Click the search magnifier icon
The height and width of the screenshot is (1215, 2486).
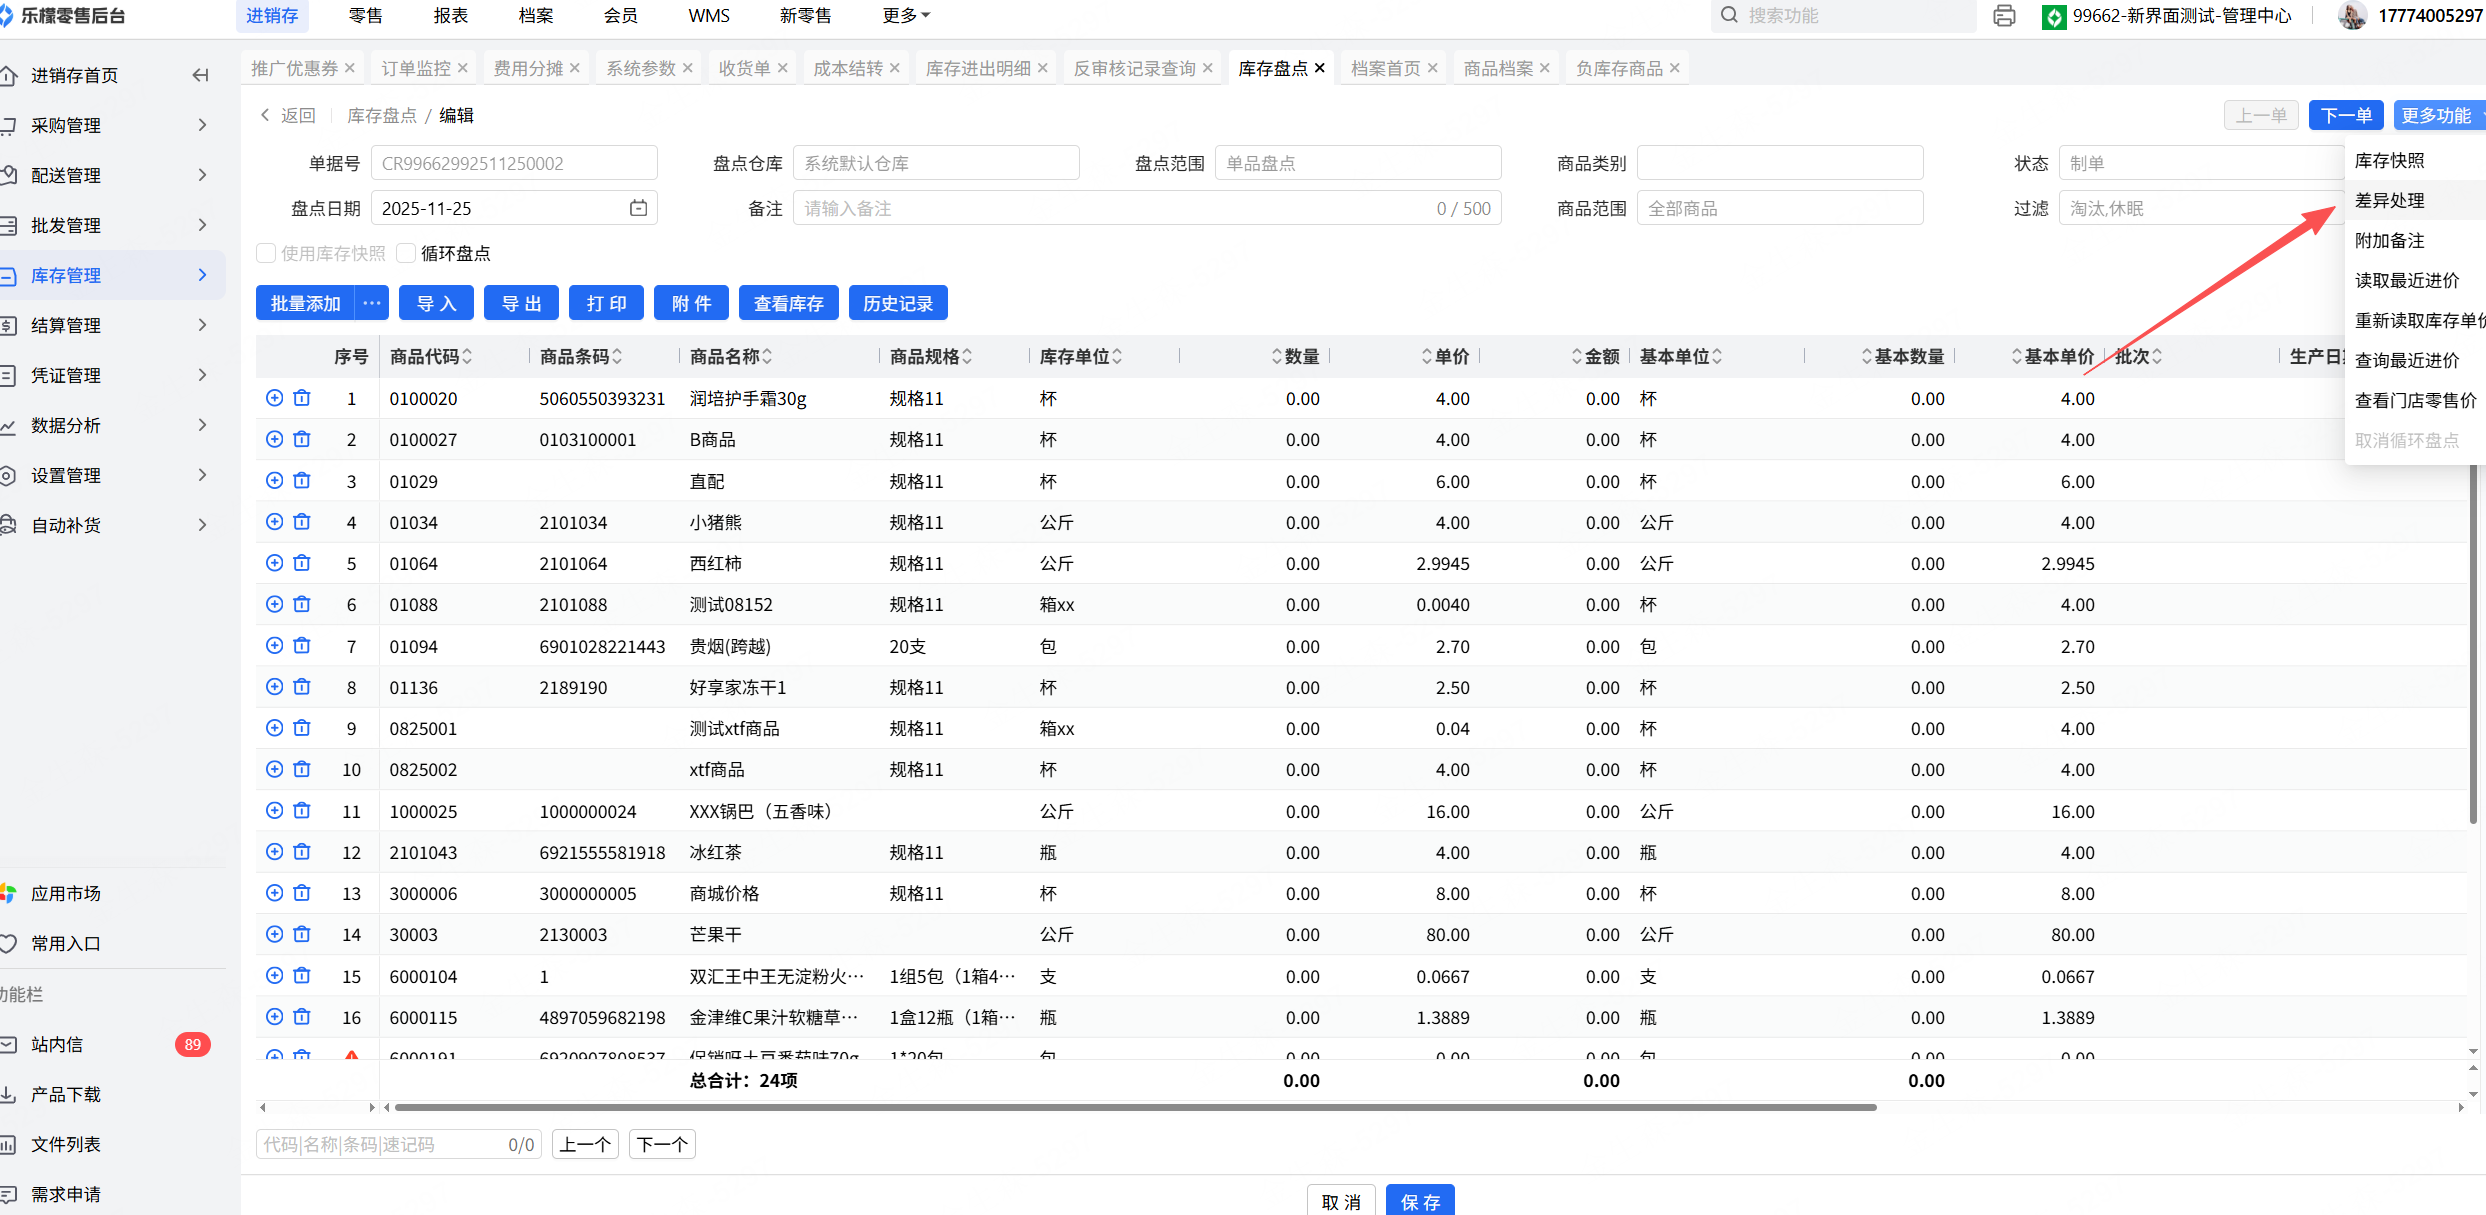[x=1729, y=16]
